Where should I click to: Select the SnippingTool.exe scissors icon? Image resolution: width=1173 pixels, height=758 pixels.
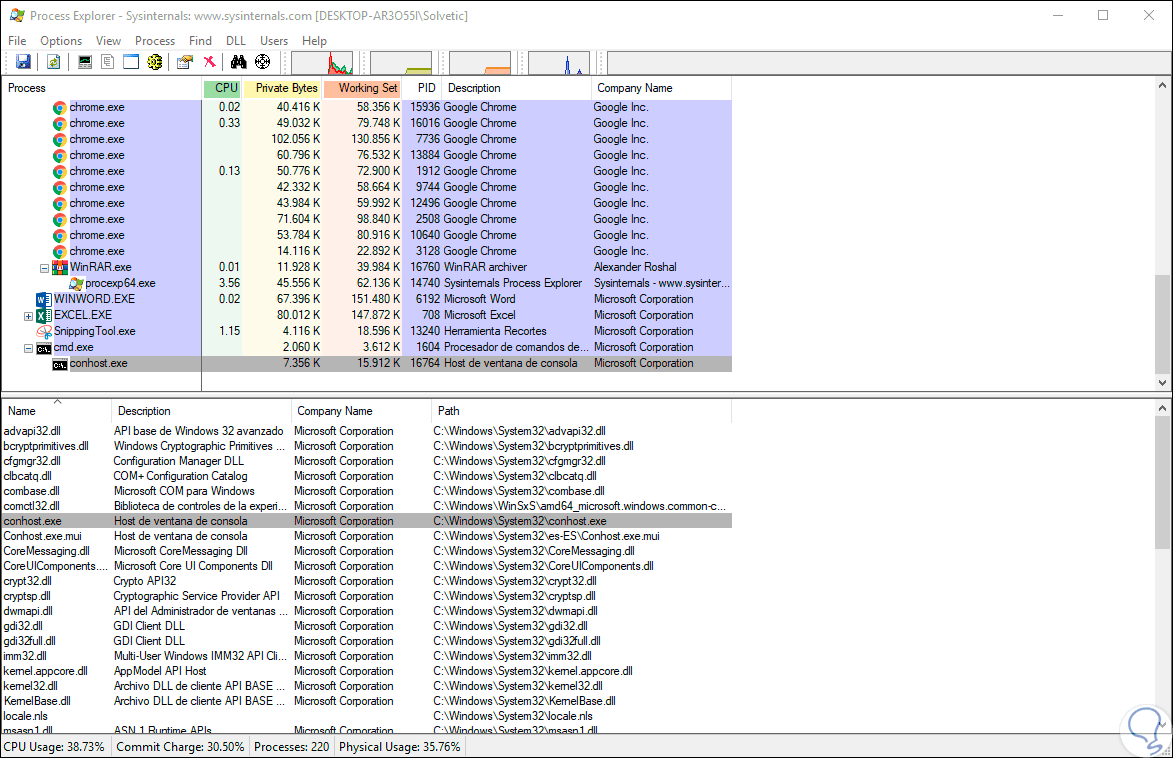pyautogui.click(x=43, y=331)
